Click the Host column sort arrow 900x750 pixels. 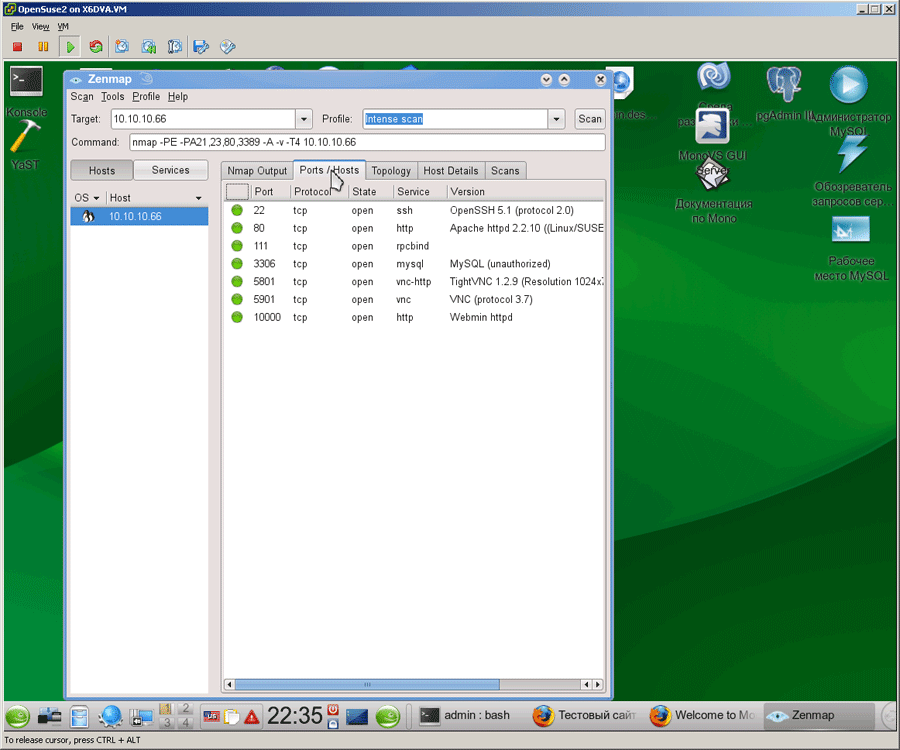click(199, 198)
